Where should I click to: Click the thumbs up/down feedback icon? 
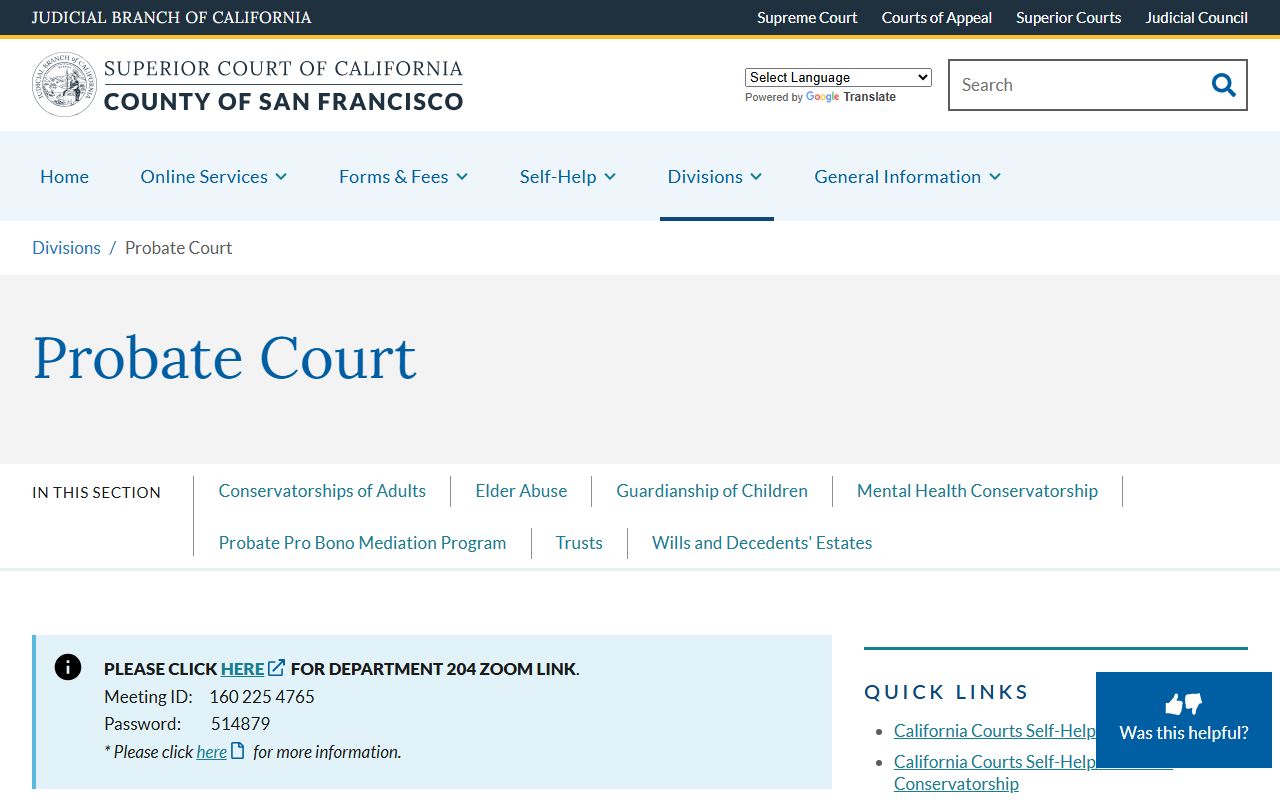(1184, 704)
